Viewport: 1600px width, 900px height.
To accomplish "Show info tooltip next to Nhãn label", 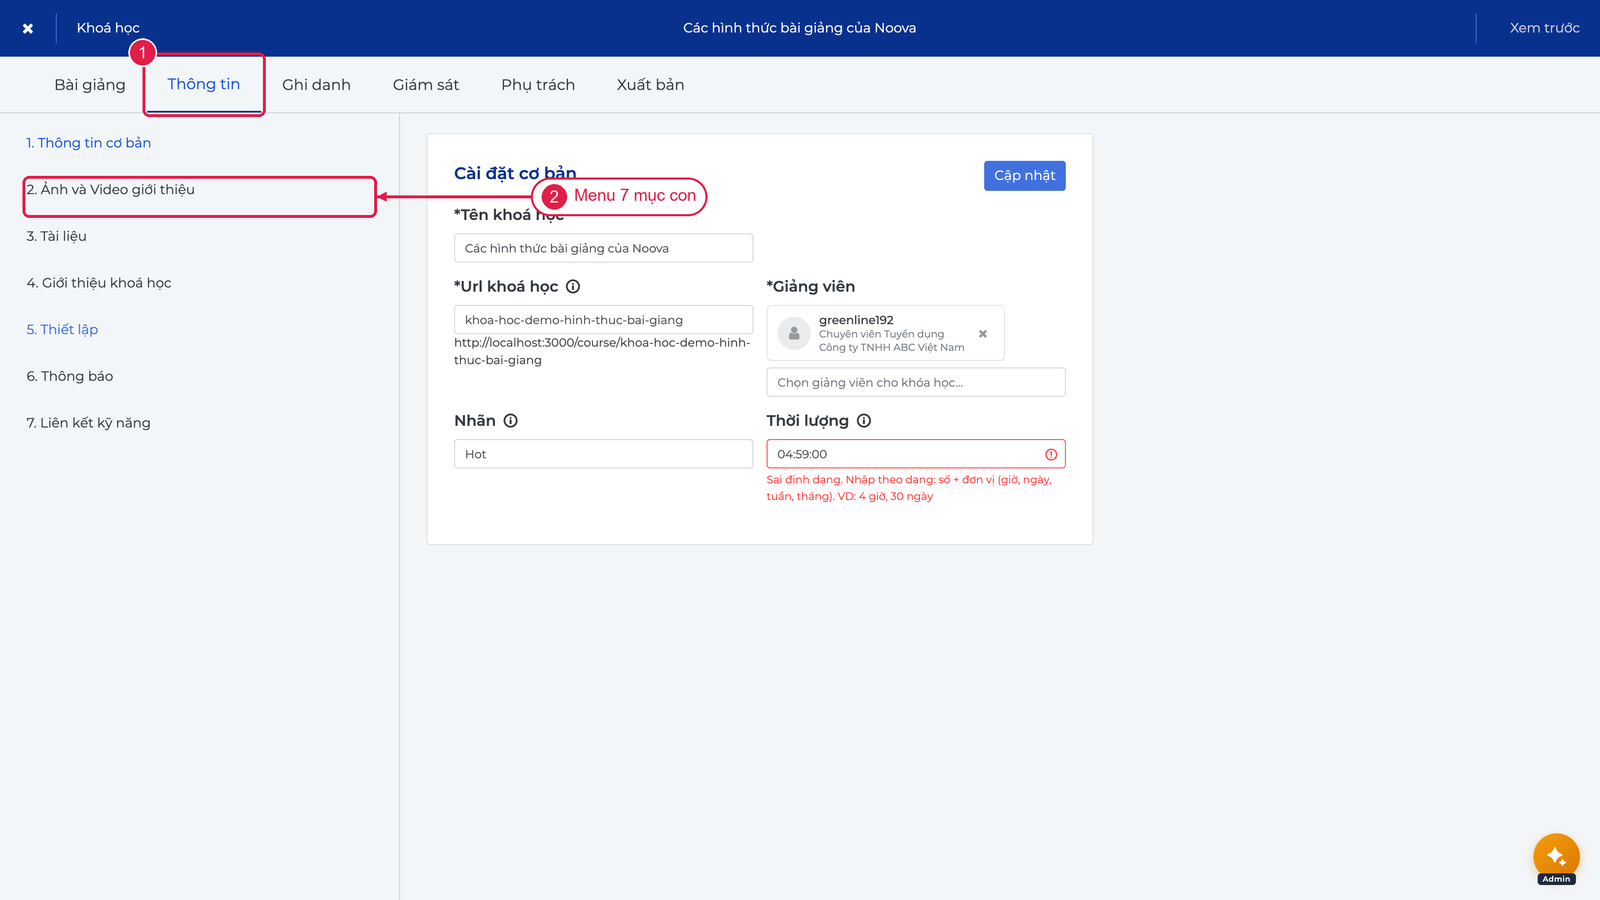I will click(x=511, y=421).
